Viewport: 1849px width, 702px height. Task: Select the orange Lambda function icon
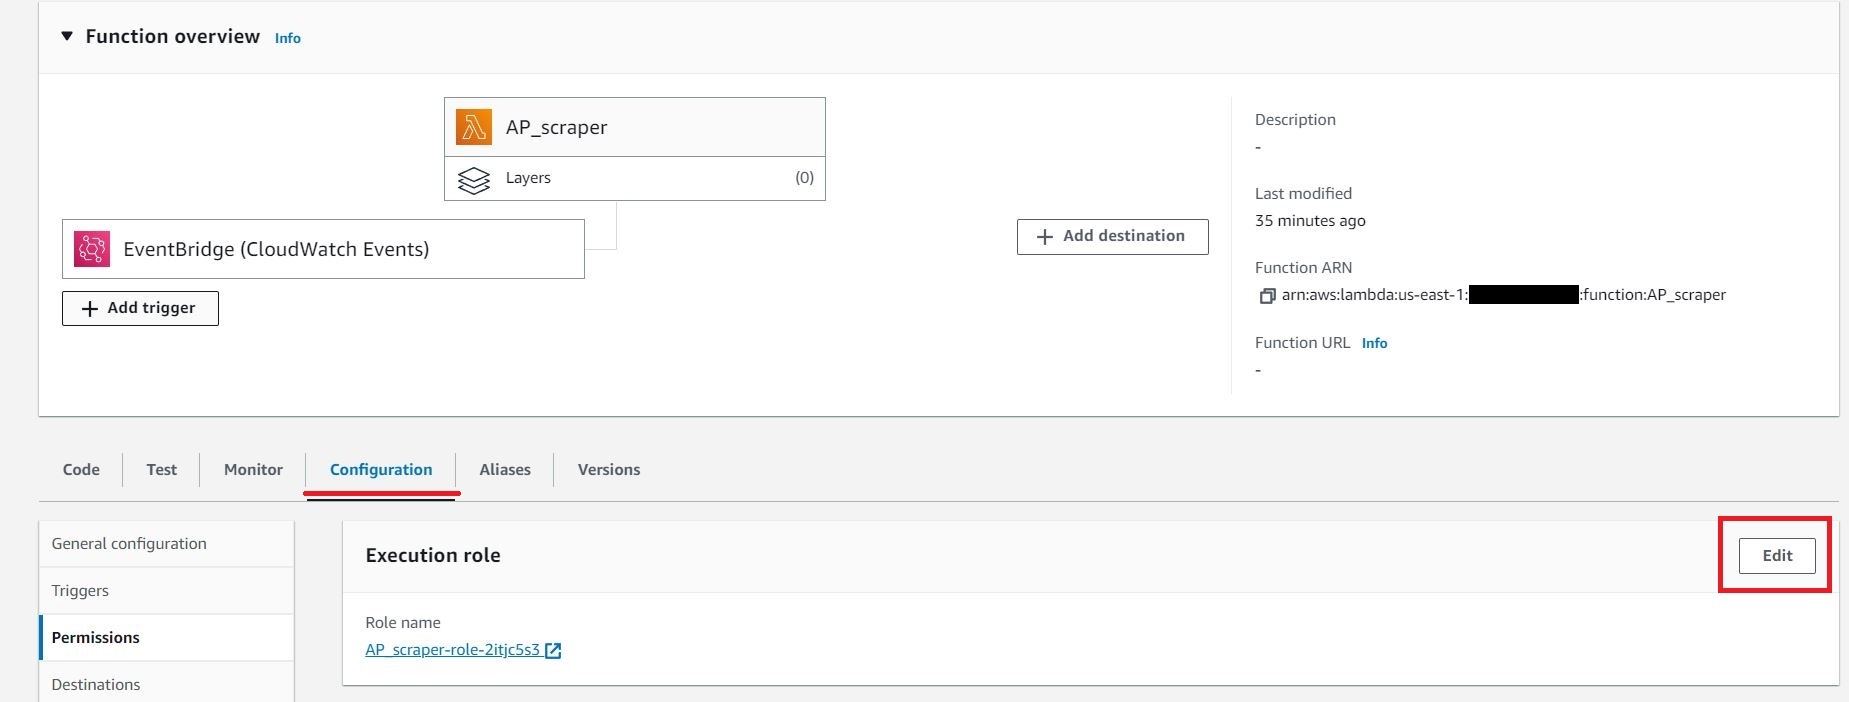tap(474, 127)
